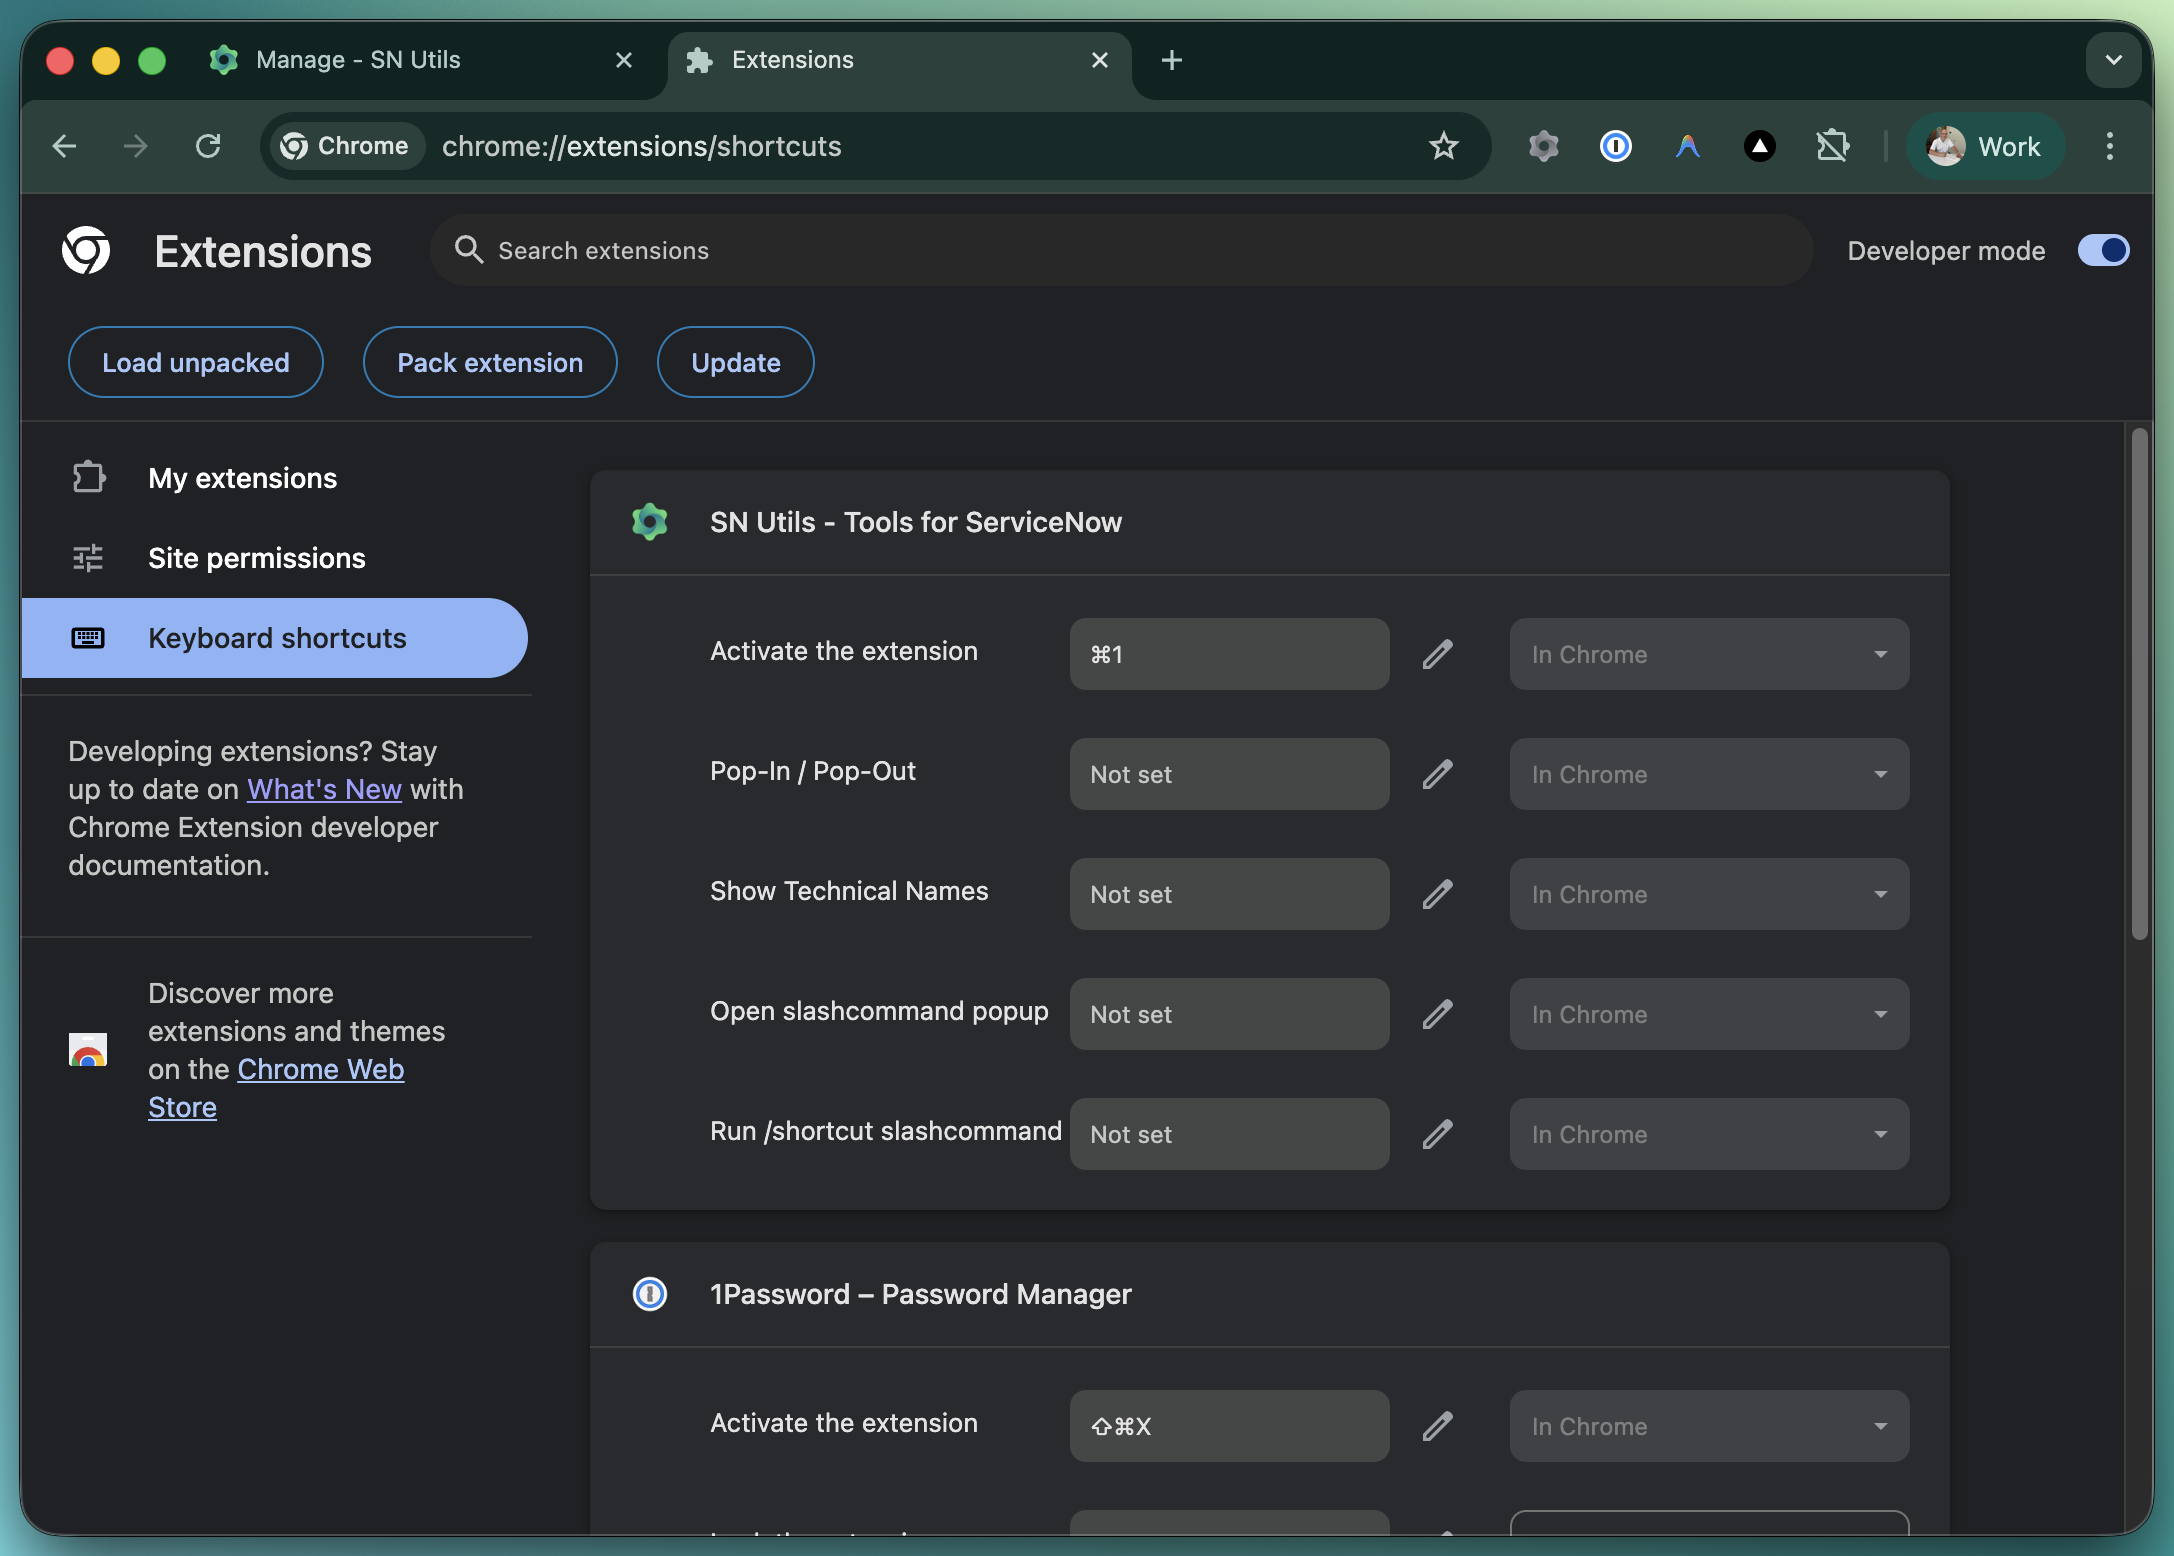Edit the Activate the extension shortcut pencil
The height and width of the screenshot is (1556, 2174).
point(1437,653)
